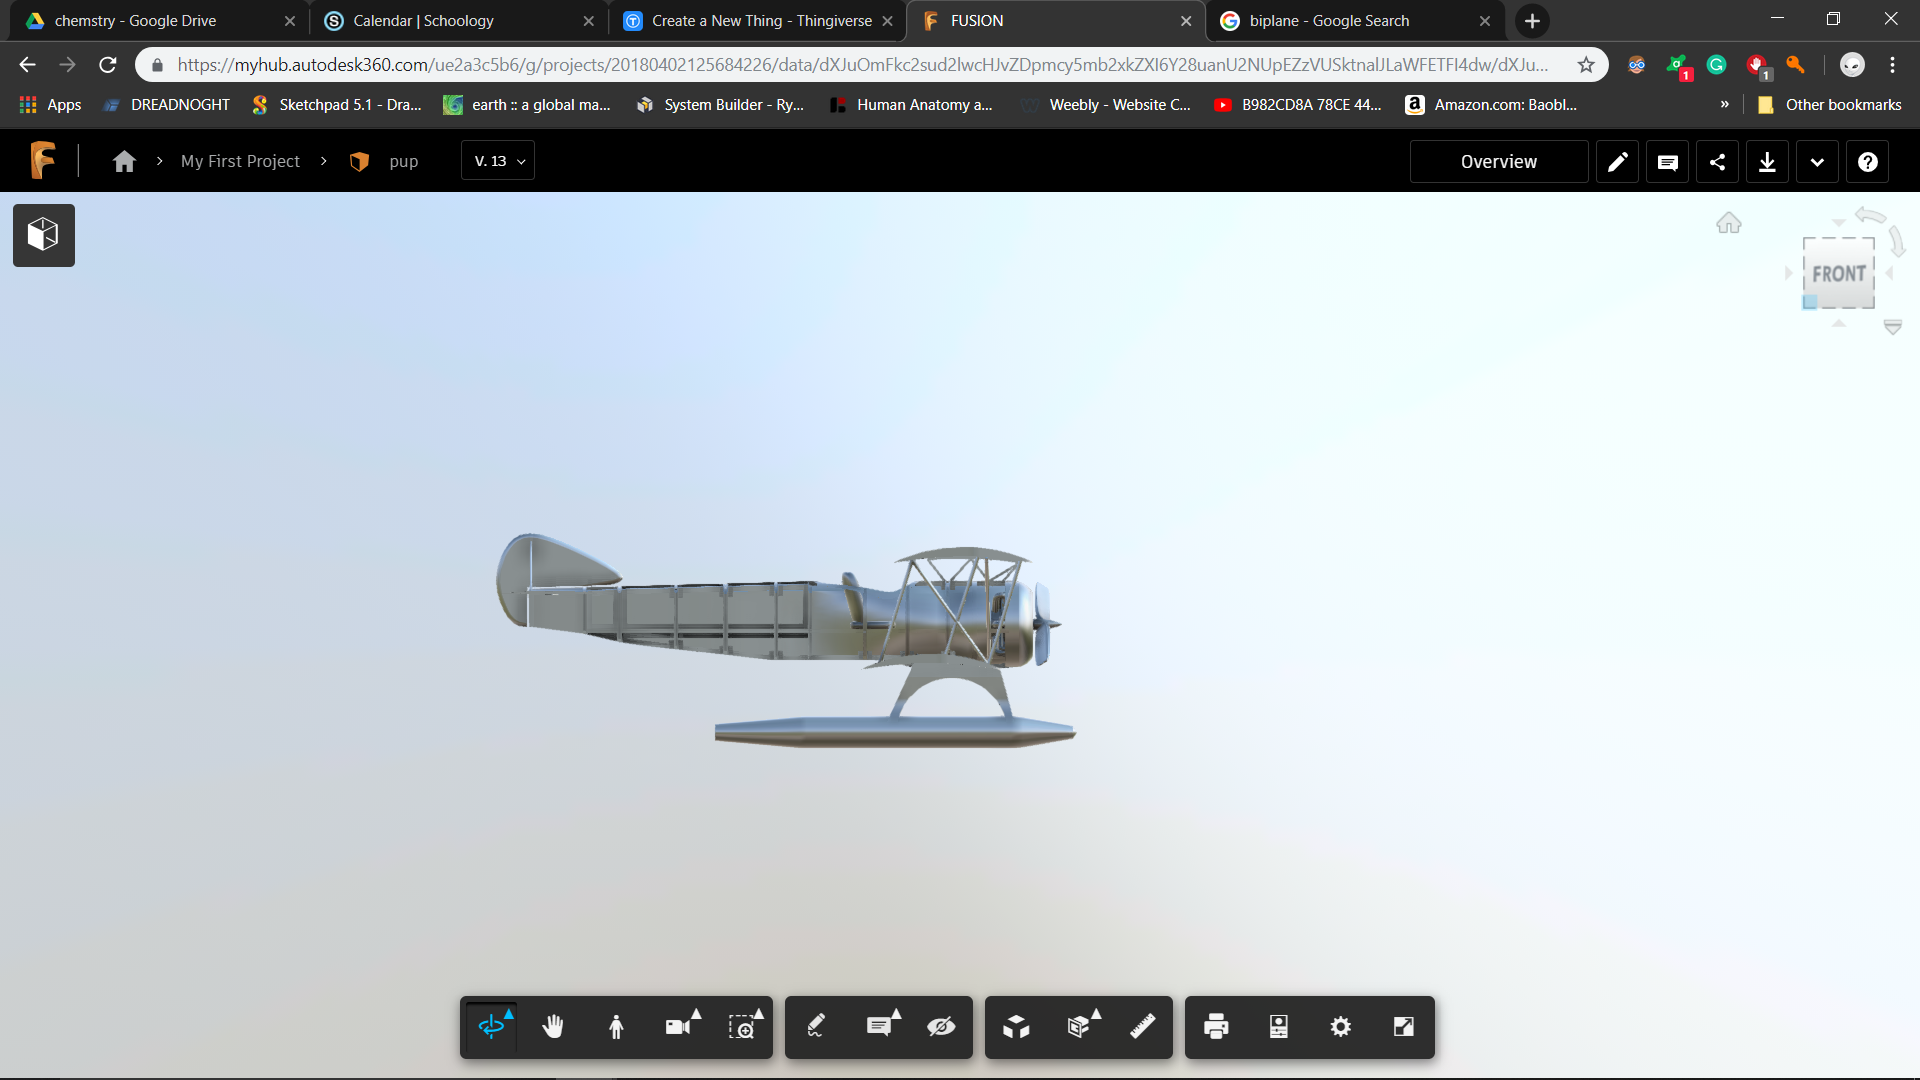This screenshot has height=1080, width=1920.
Task: Click the Print icon in viewer toolbar
Action: (x=1216, y=1027)
